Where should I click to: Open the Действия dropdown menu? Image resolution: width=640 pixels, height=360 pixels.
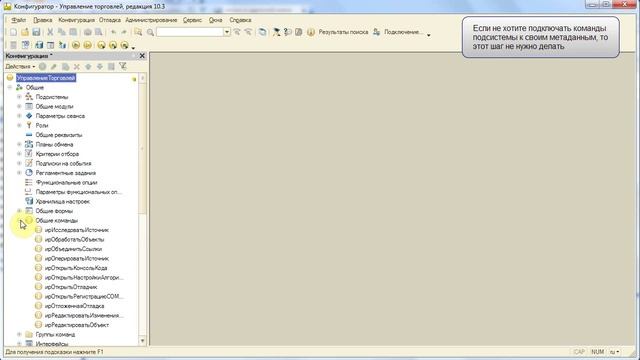coord(20,67)
